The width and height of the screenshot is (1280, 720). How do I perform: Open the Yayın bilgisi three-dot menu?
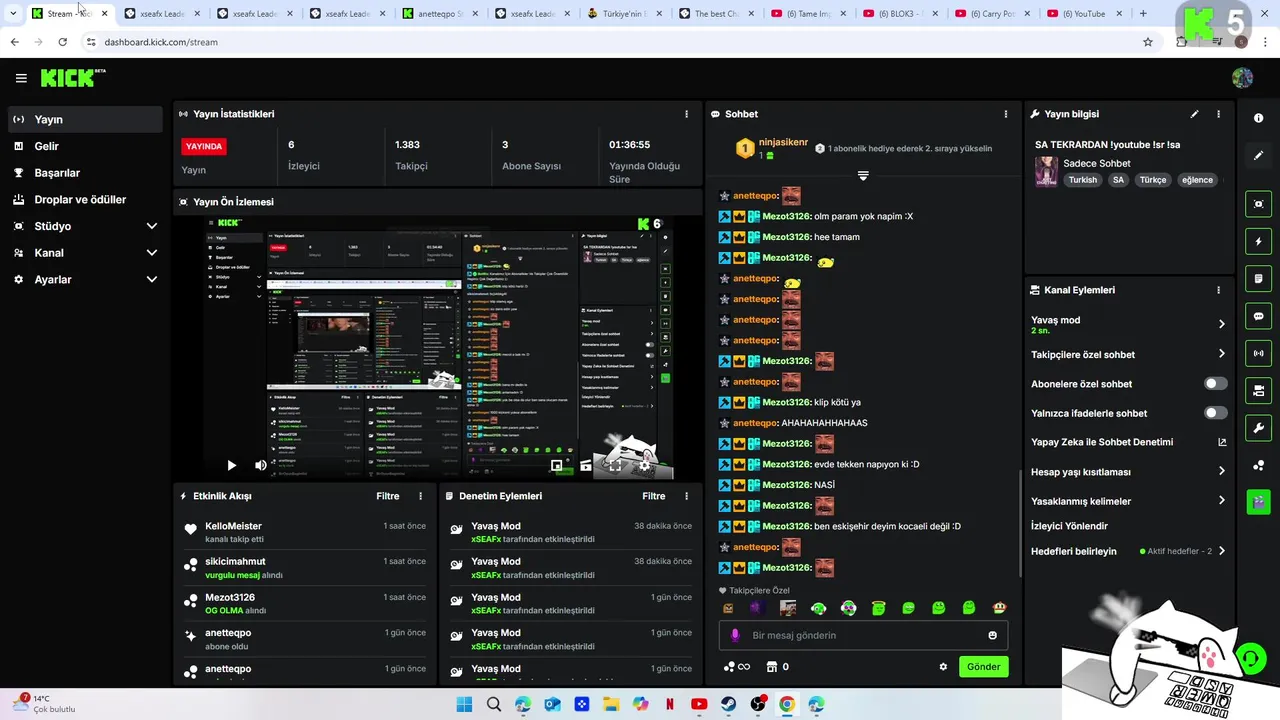(x=1218, y=114)
